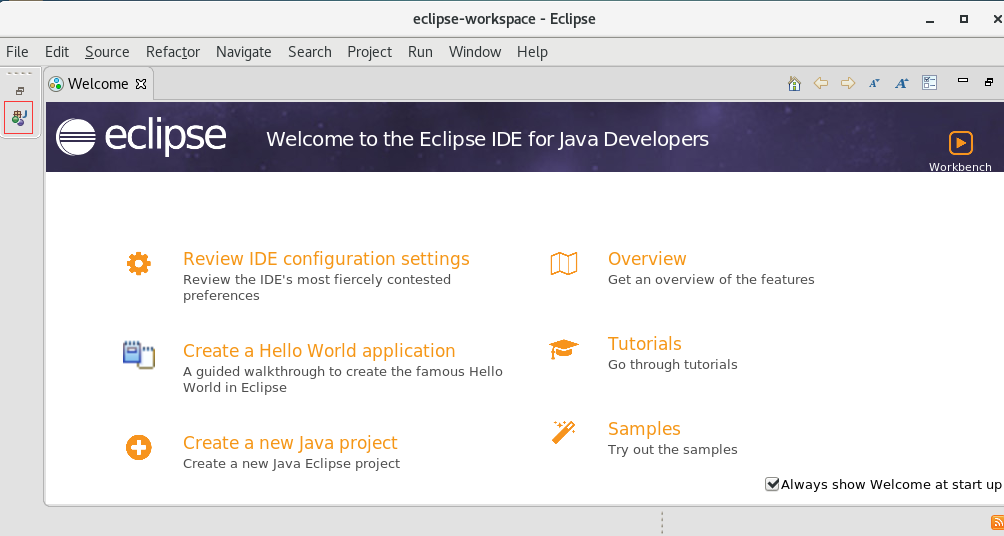
Task: Open the Refactor menu
Action: 173,52
